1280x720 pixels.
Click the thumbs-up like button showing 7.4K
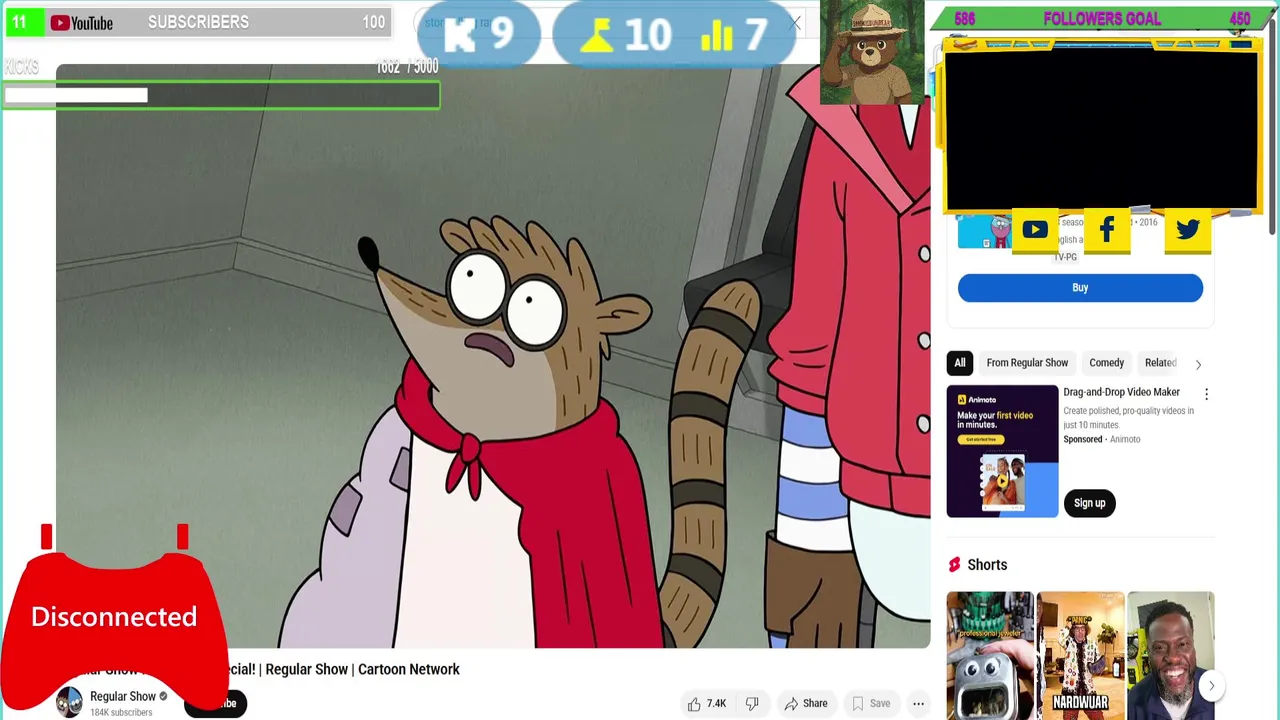(706, 703)
